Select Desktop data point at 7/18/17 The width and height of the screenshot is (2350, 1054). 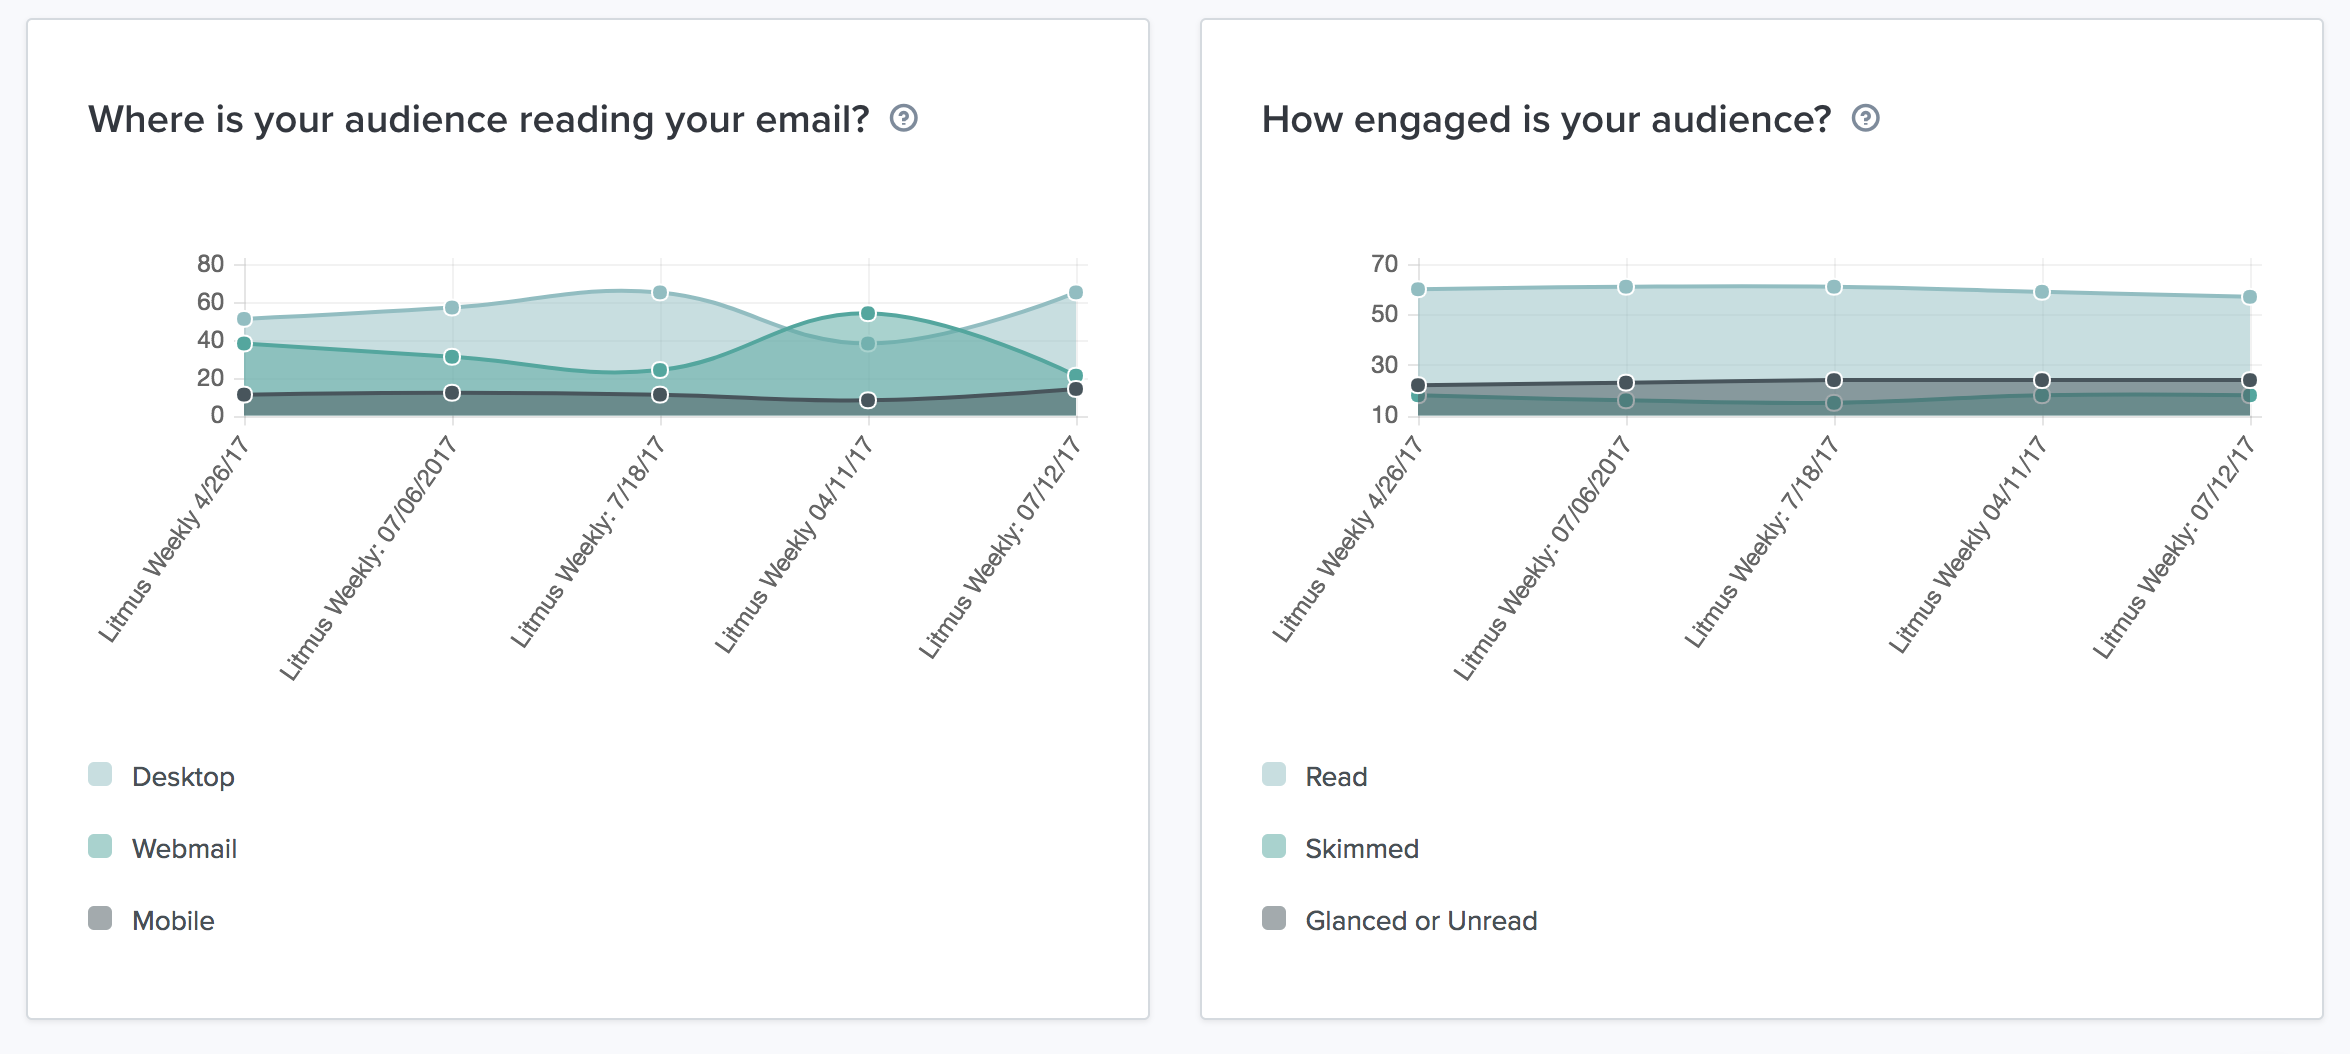(x=660, y=293)
